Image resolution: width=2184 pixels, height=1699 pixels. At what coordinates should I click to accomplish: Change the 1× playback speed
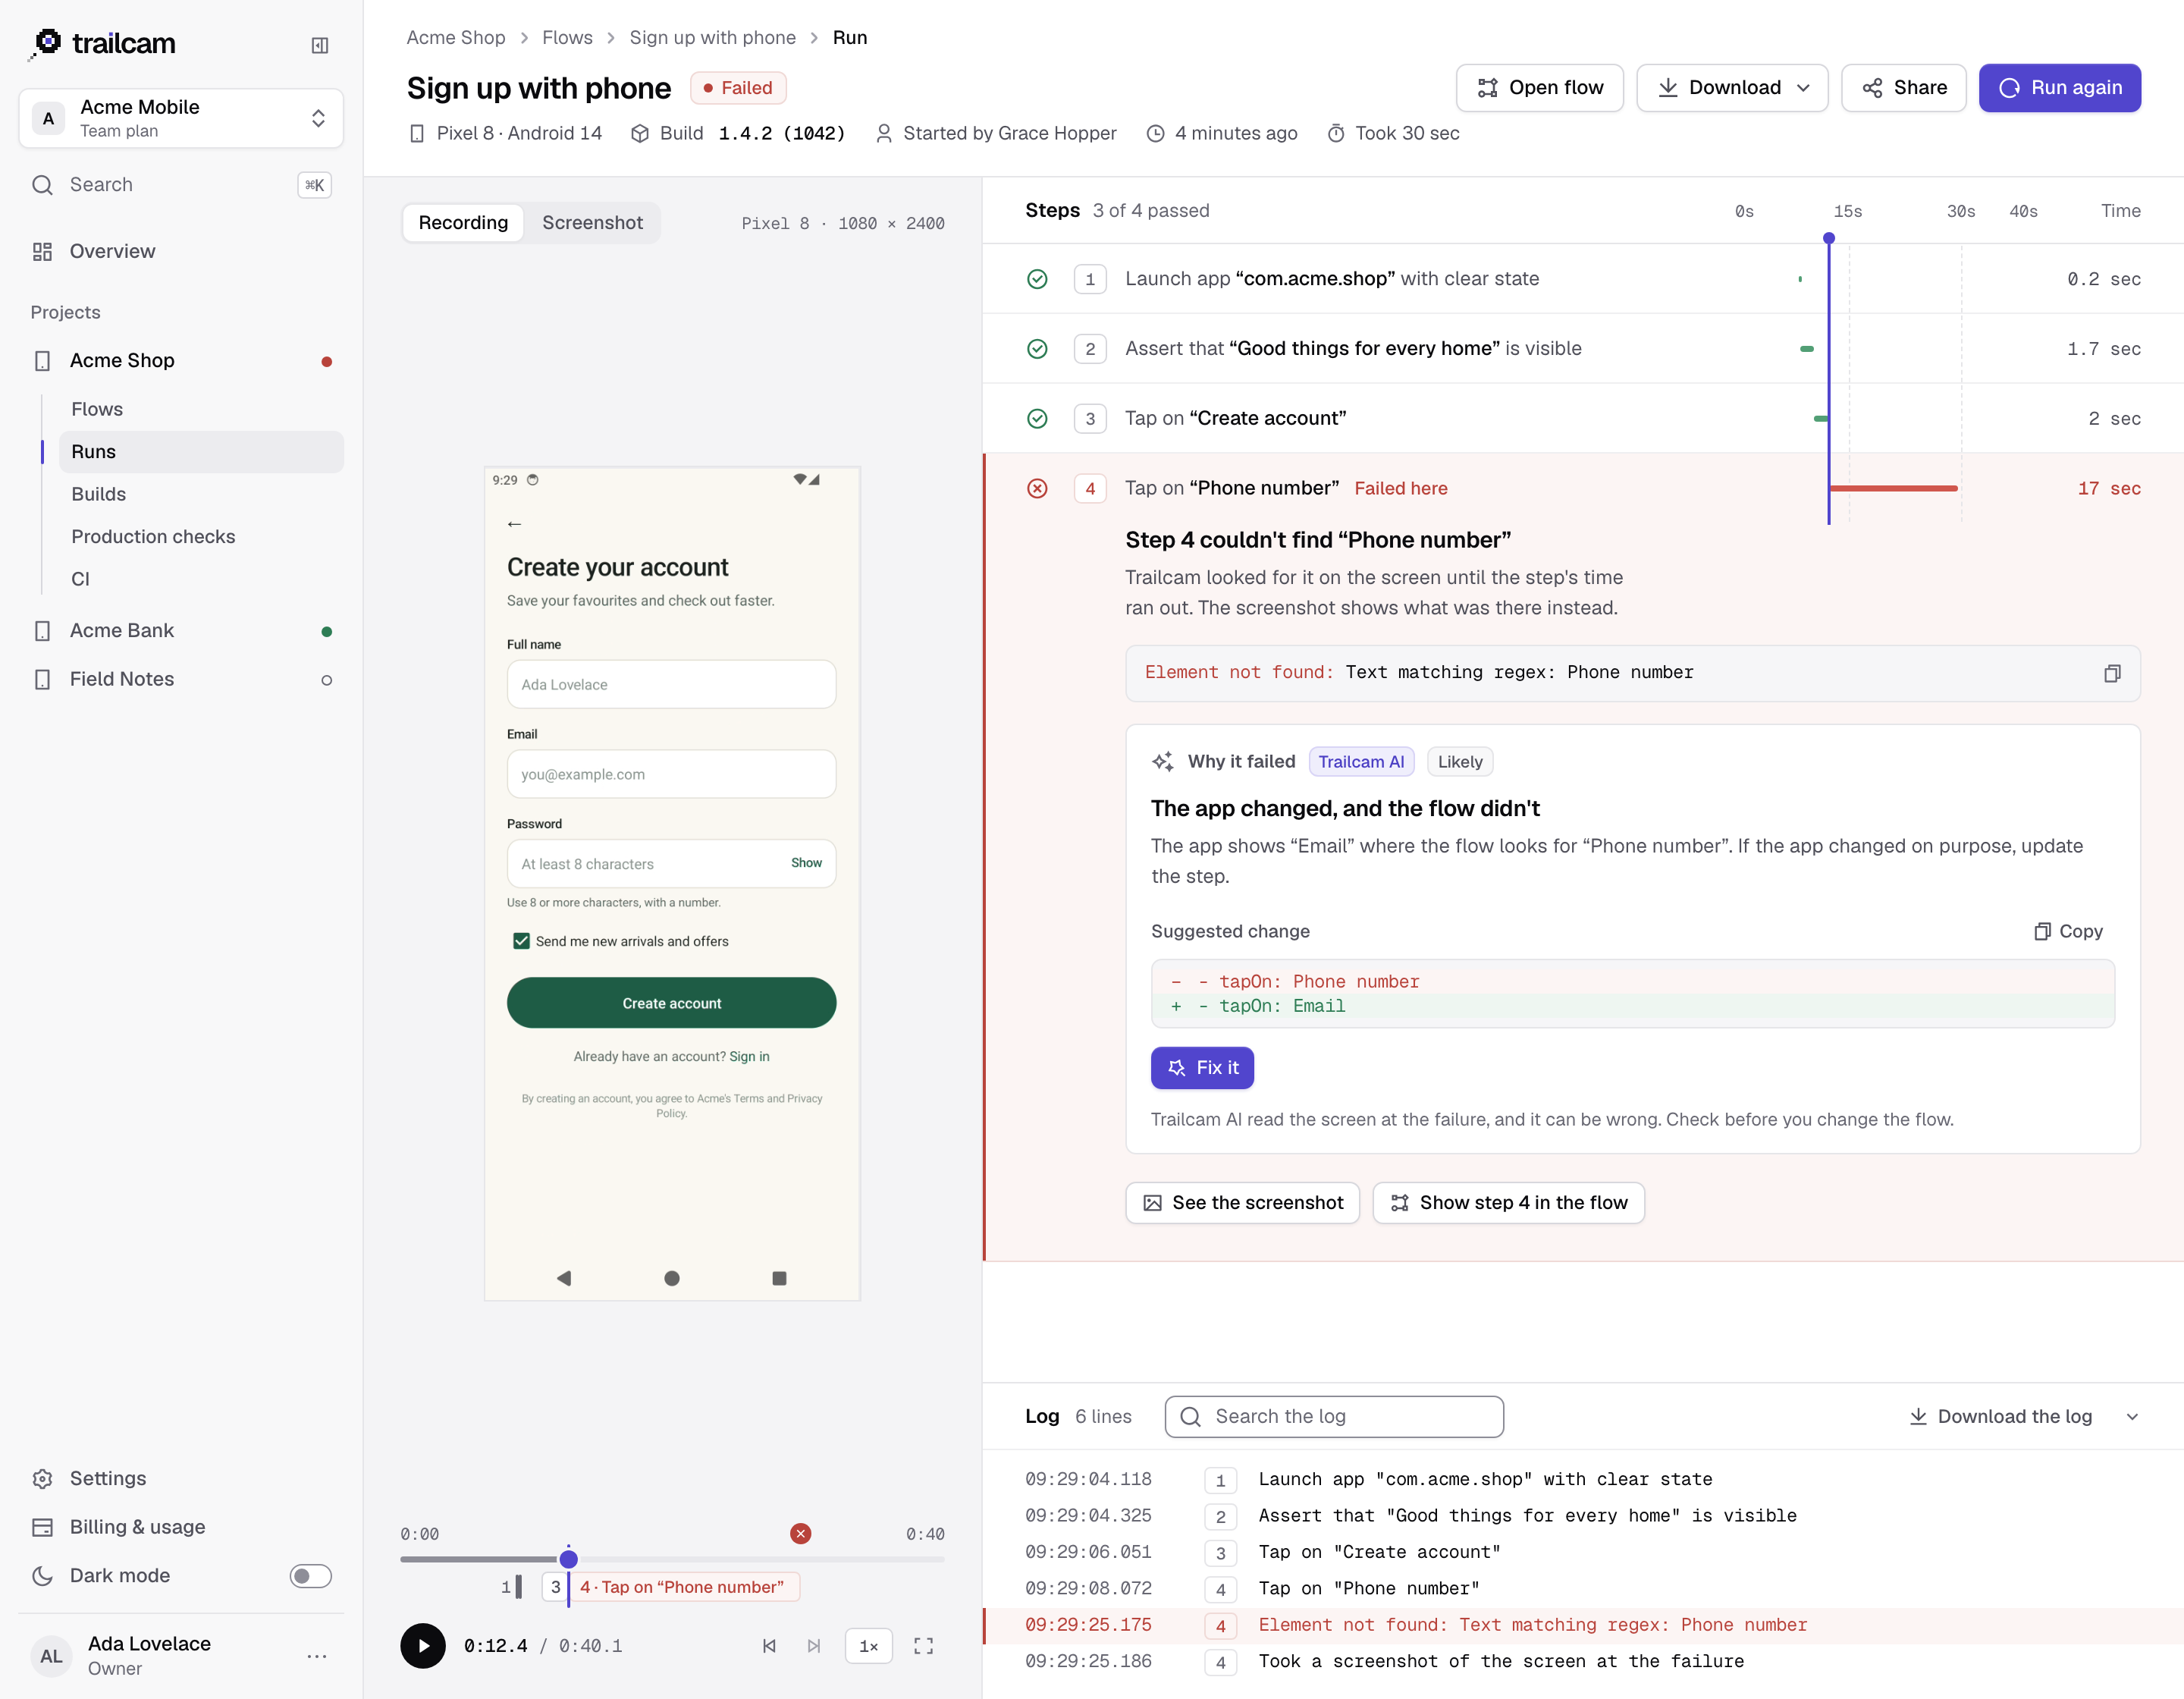(868, 1646)
